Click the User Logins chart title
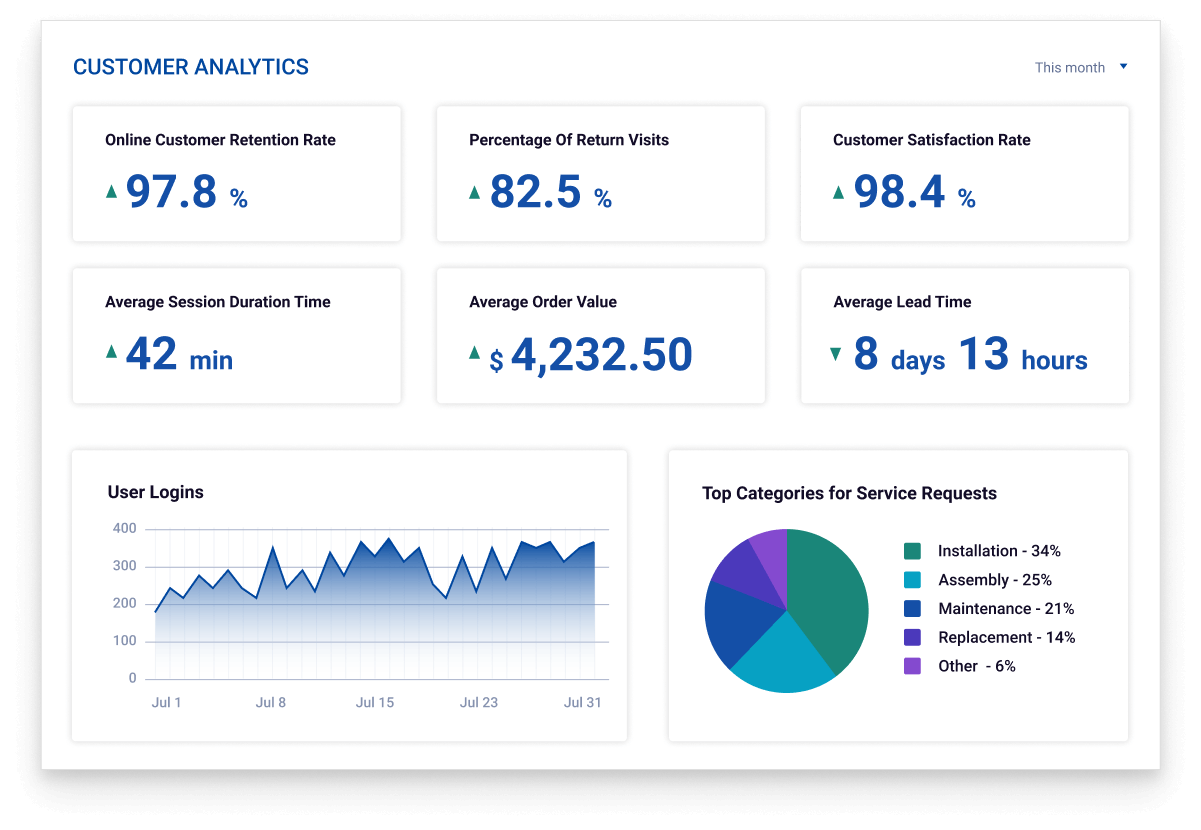The height and width of the screenshot is (830, 1201). pos(155,492)
